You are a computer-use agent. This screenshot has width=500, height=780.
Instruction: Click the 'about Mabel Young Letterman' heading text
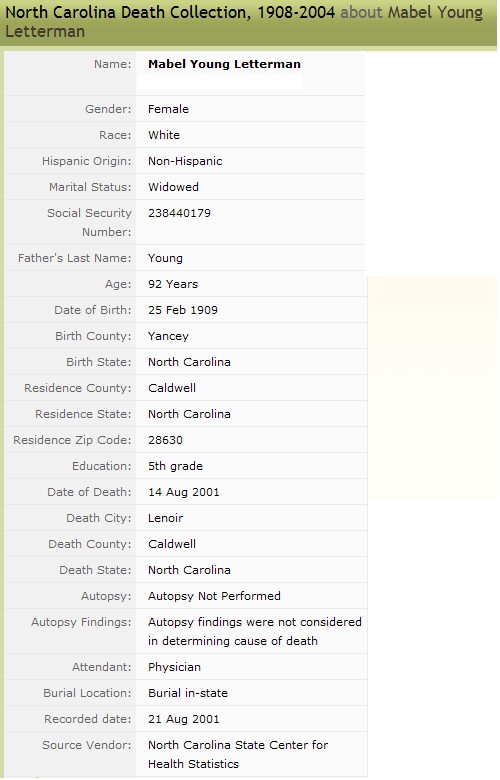[x=244, y=21]
